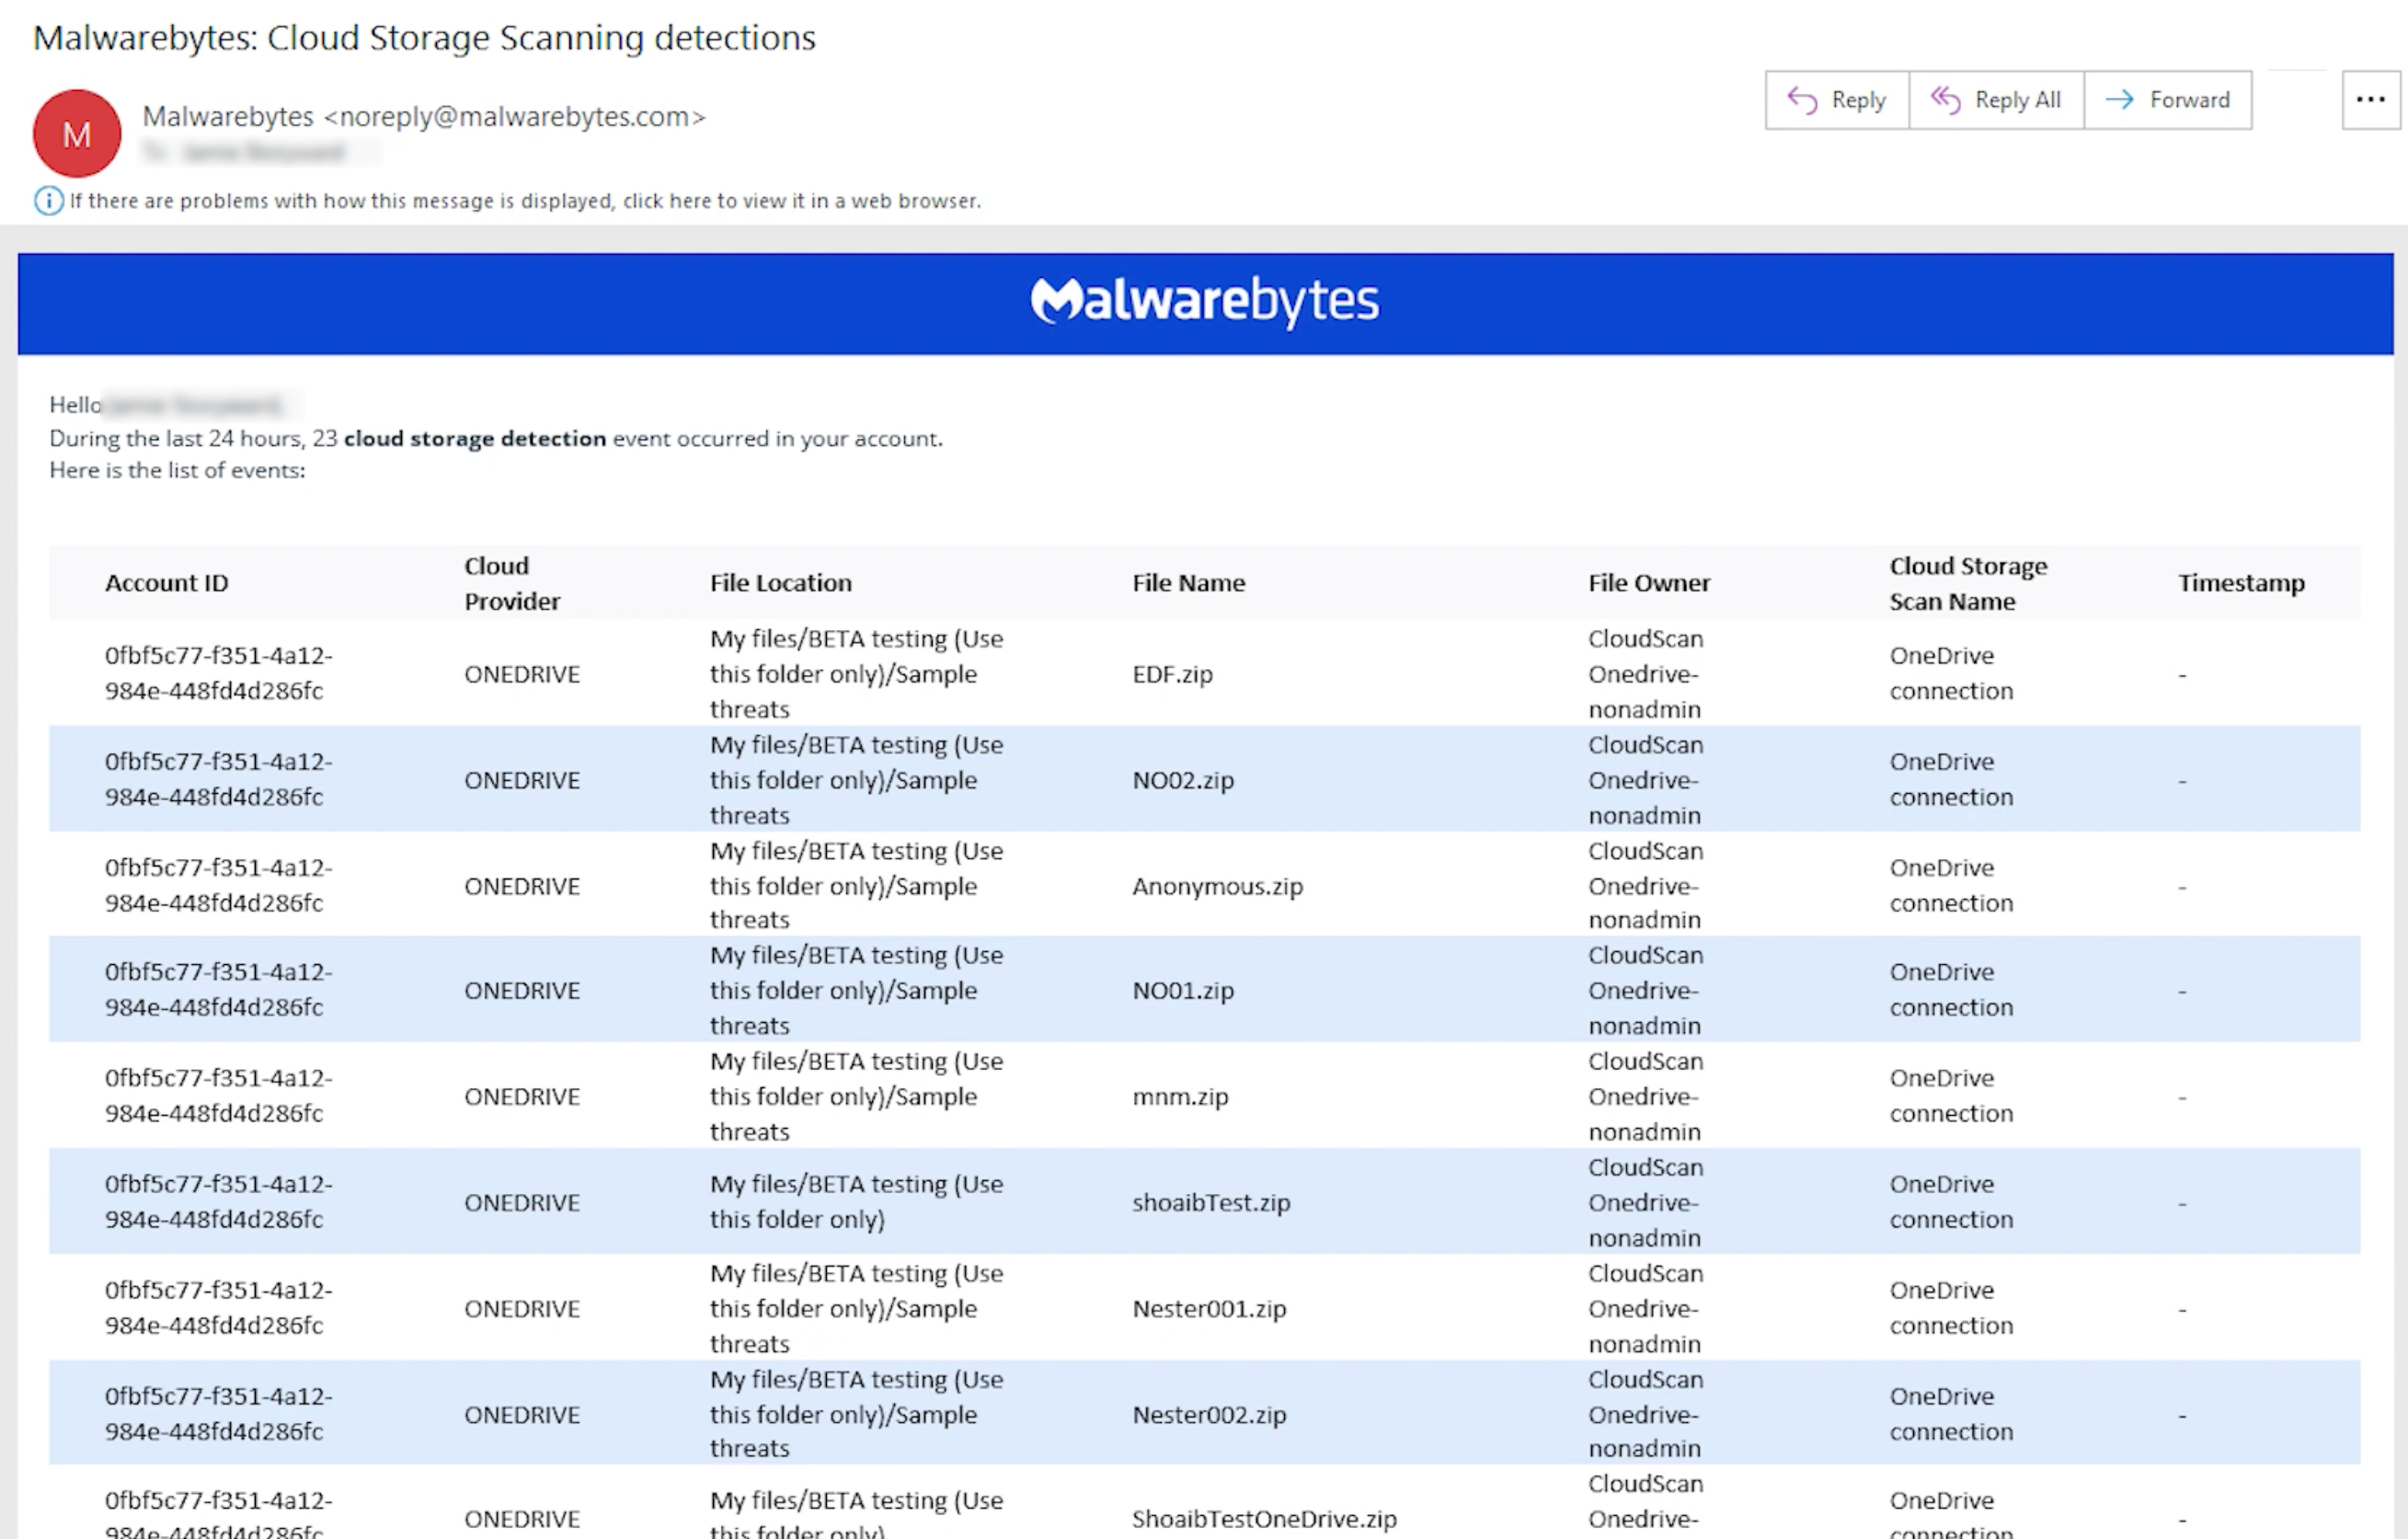Screen dimensions: 2408x1539
Task: Click the Reply All button
Action: tap(1996, 100)
